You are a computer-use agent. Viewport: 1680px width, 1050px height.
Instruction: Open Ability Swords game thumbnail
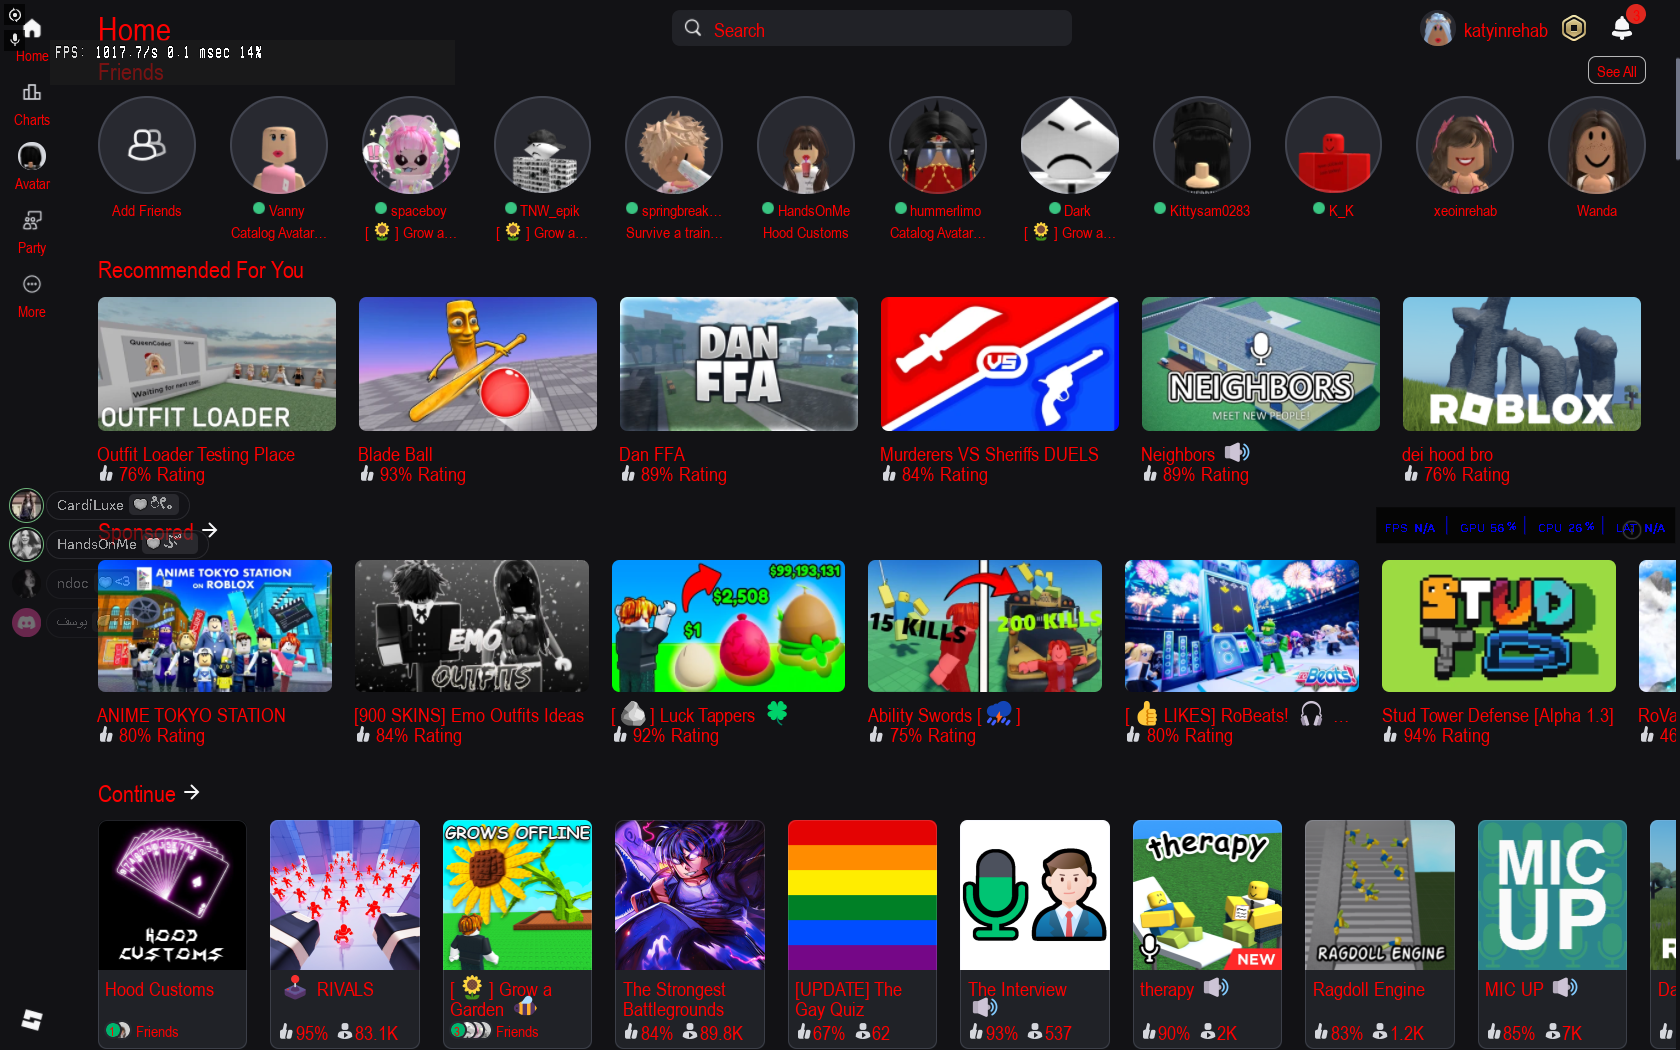[x=985, y=626]
